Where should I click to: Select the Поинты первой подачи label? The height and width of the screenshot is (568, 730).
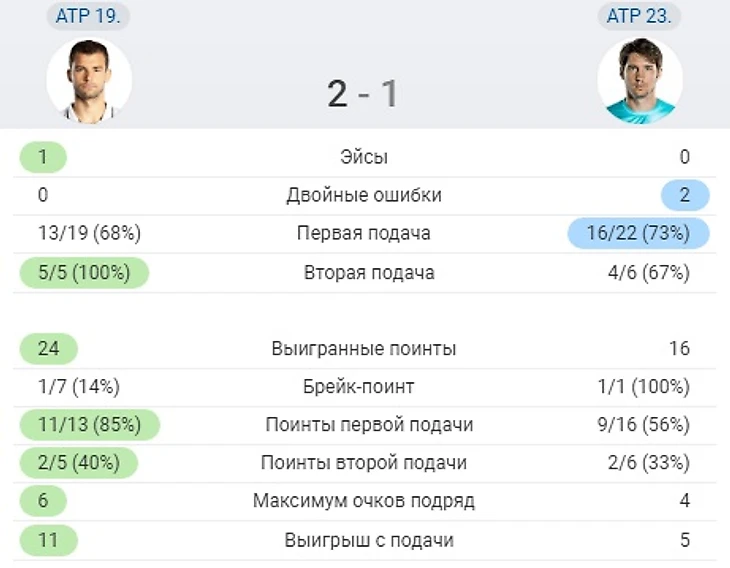(x=369, y=425)
